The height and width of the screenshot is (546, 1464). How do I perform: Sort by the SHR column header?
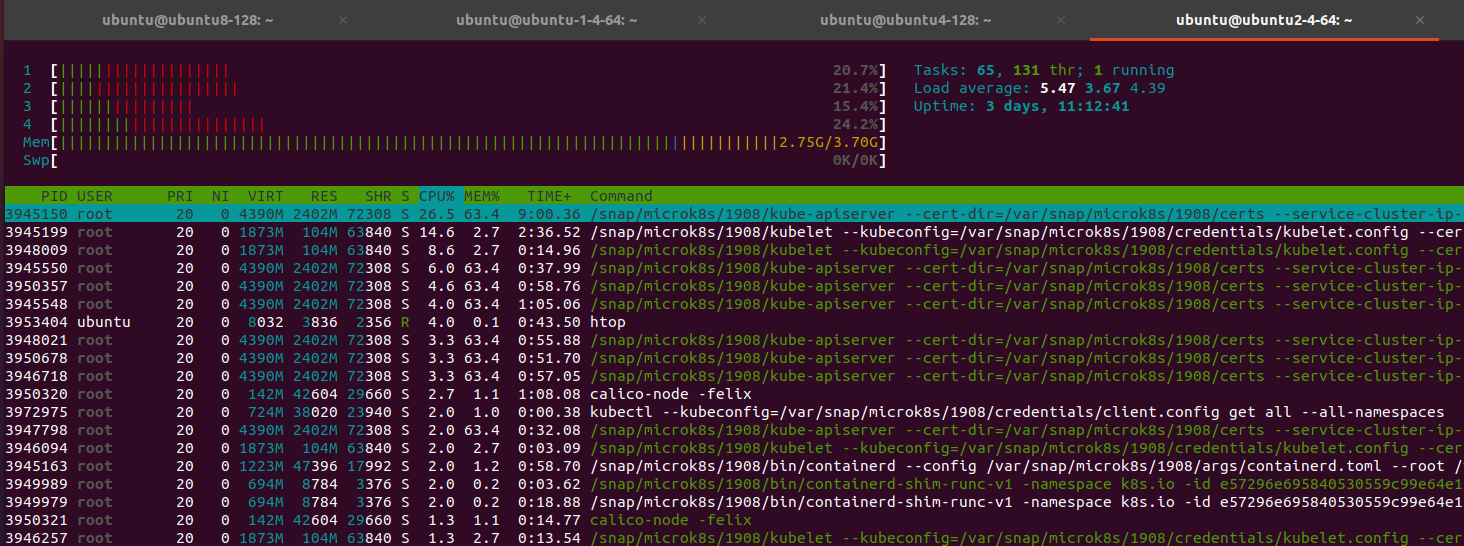[379, 196]
